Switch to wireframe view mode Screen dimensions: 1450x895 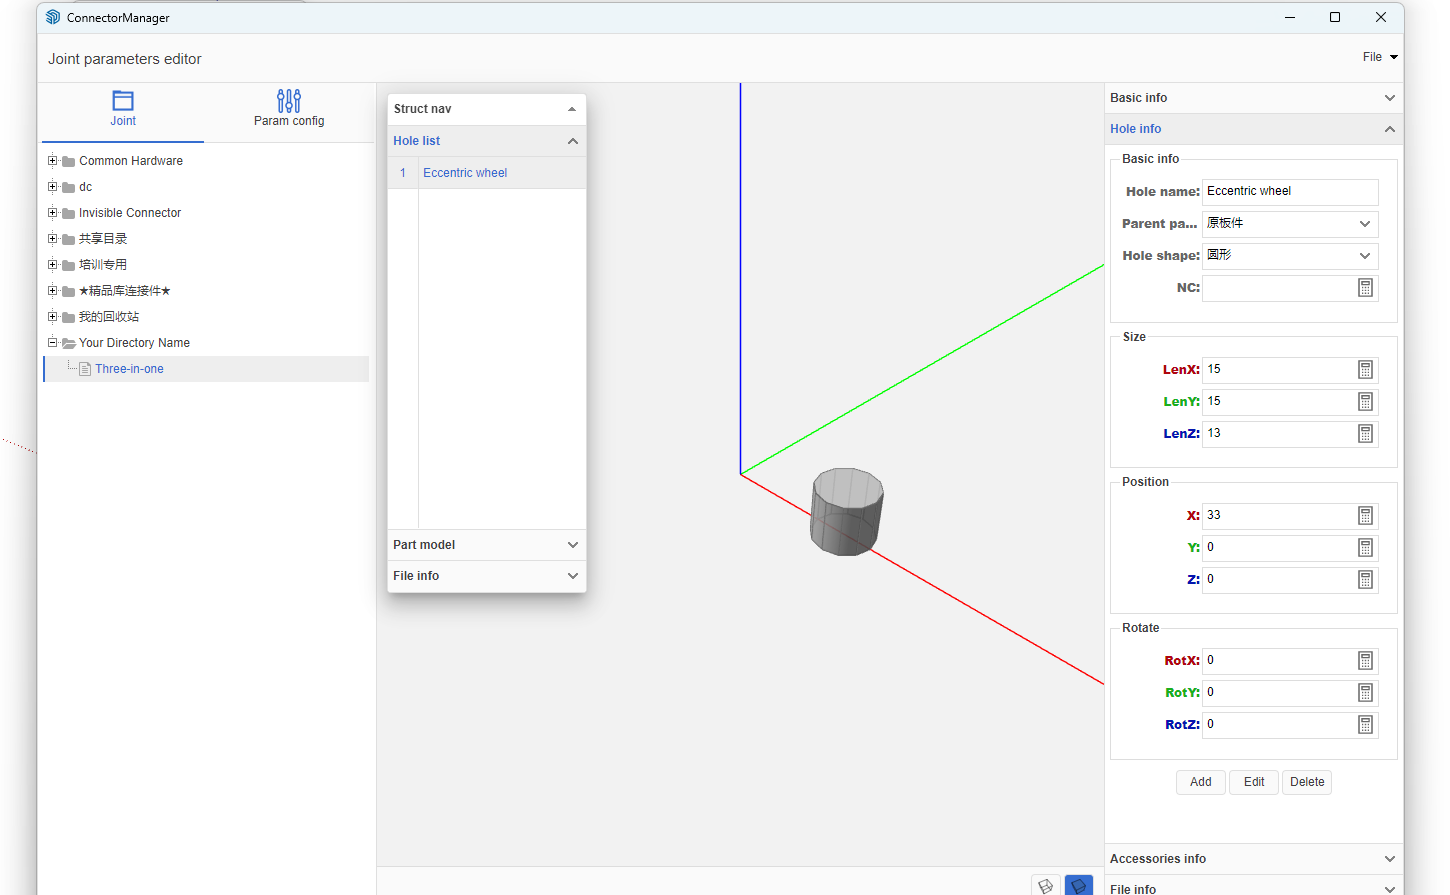tap(1045, 886)
